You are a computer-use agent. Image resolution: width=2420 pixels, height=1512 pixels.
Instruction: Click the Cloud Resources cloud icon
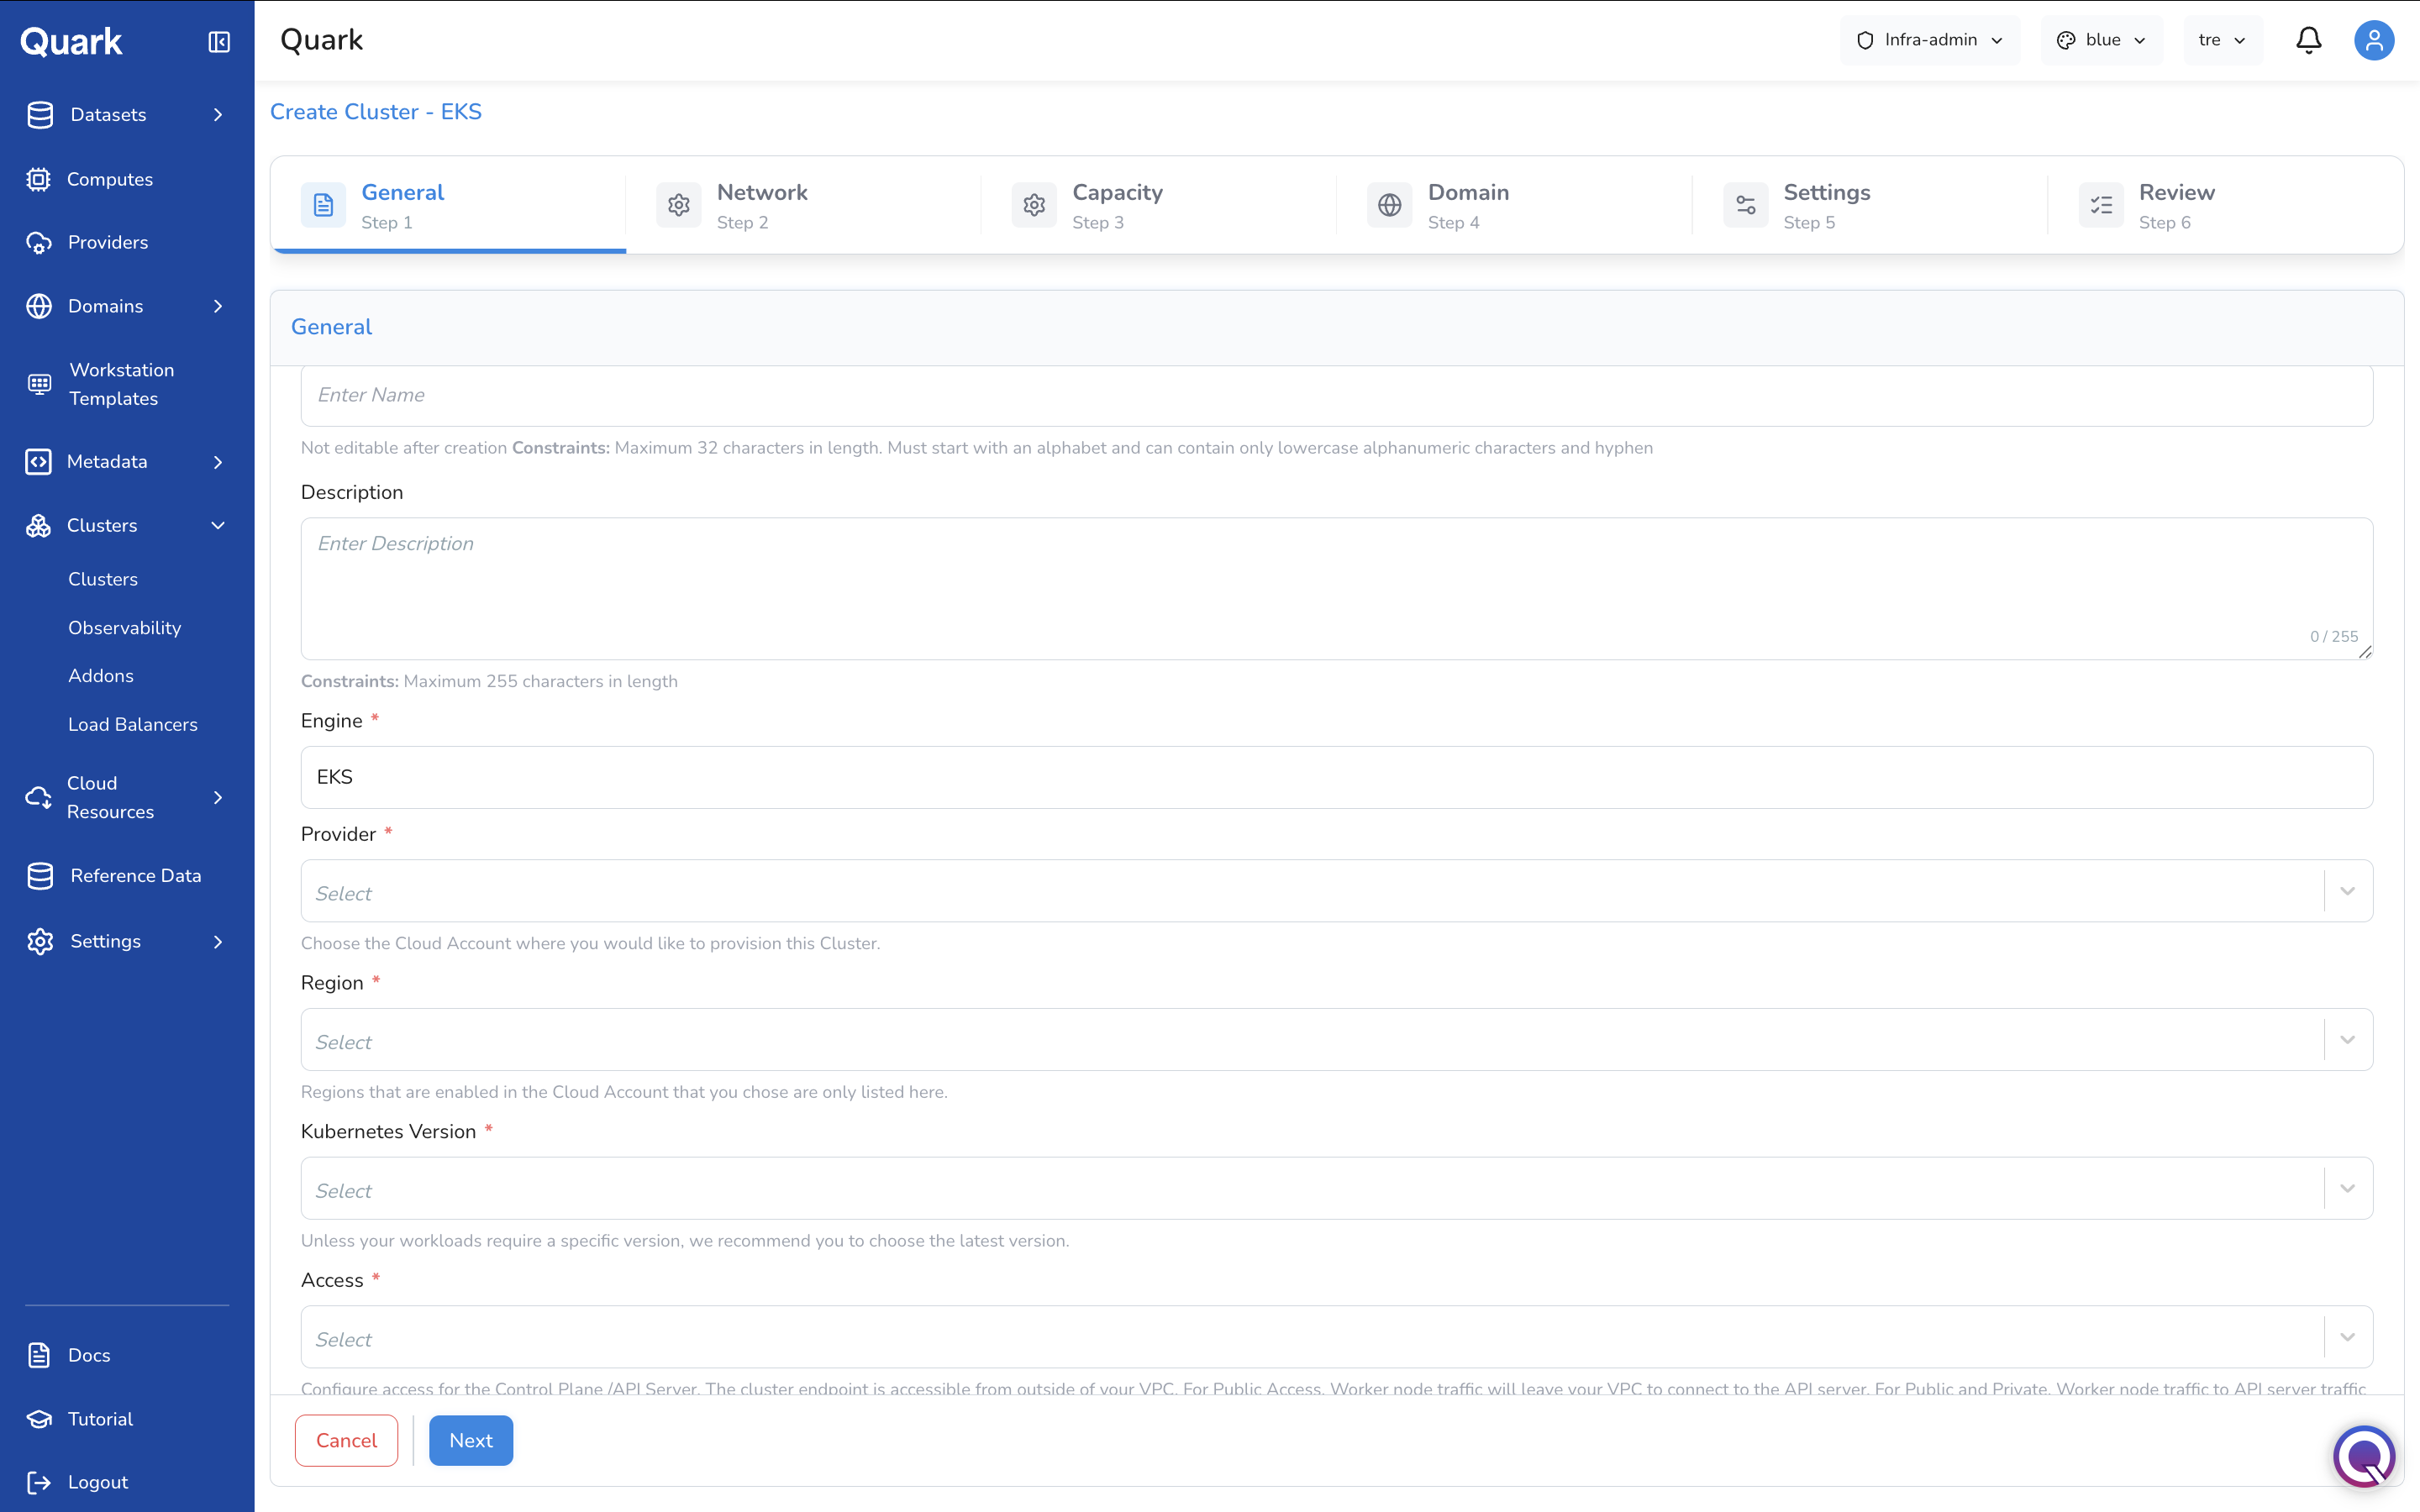[x=38, y=798]
